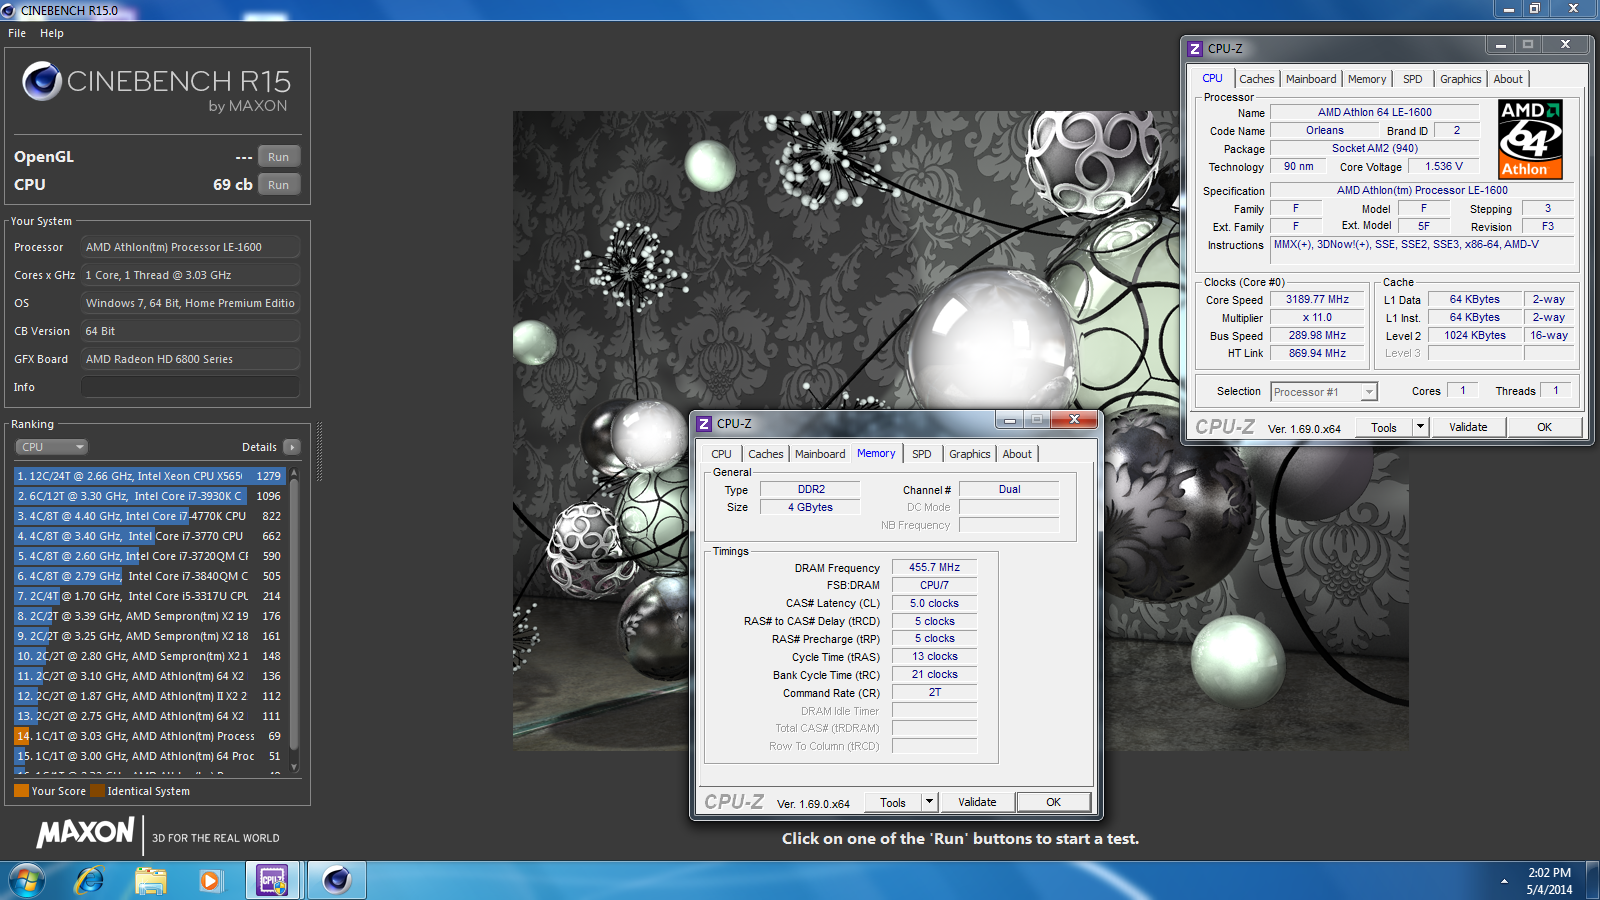Select ranking row 15 with score 51
Screen dimensions: 1600x900
click(150, 756)
